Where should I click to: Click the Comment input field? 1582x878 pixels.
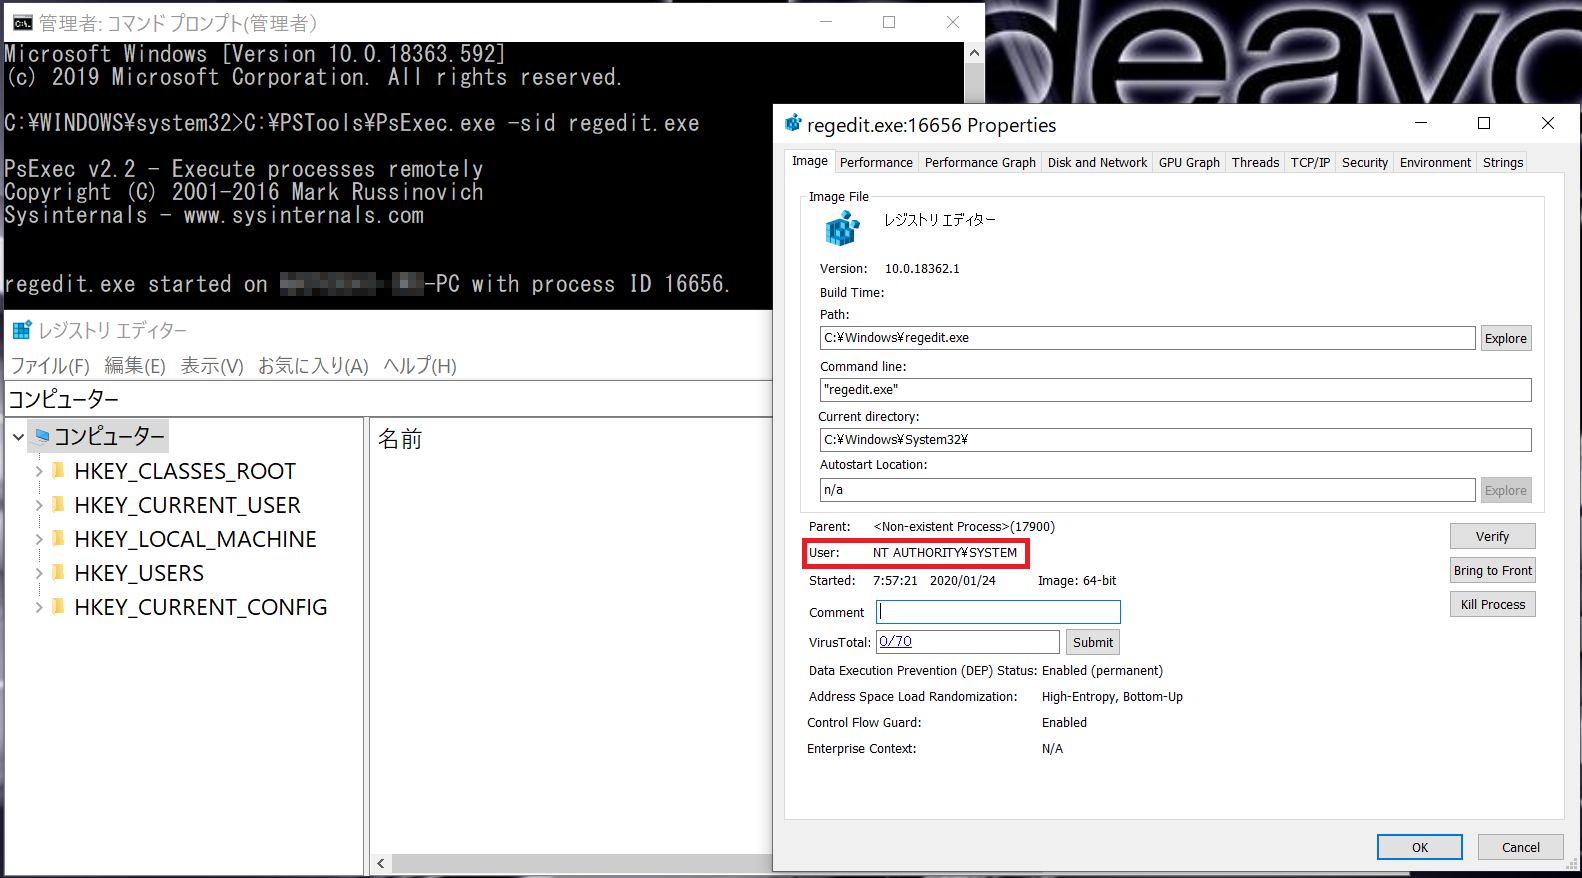coord(998,612)
